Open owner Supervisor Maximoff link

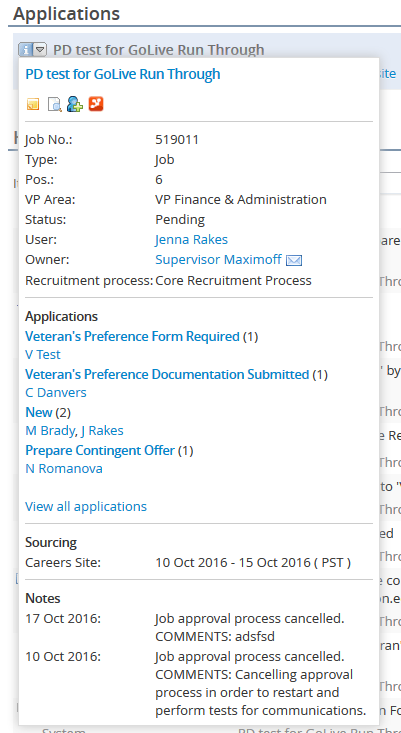[219, 259]
